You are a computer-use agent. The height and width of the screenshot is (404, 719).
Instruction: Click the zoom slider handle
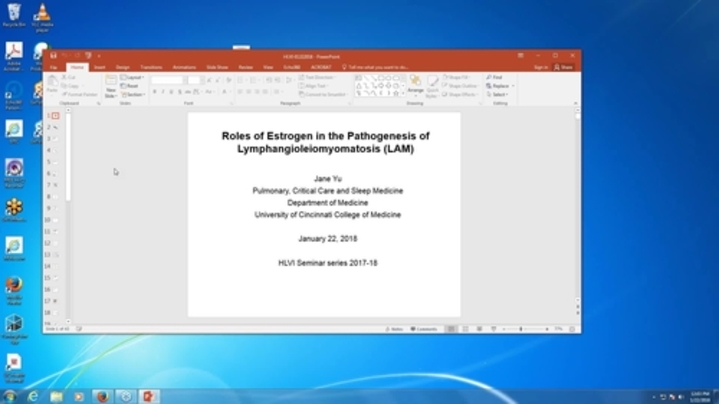click(x=521, y=329)
